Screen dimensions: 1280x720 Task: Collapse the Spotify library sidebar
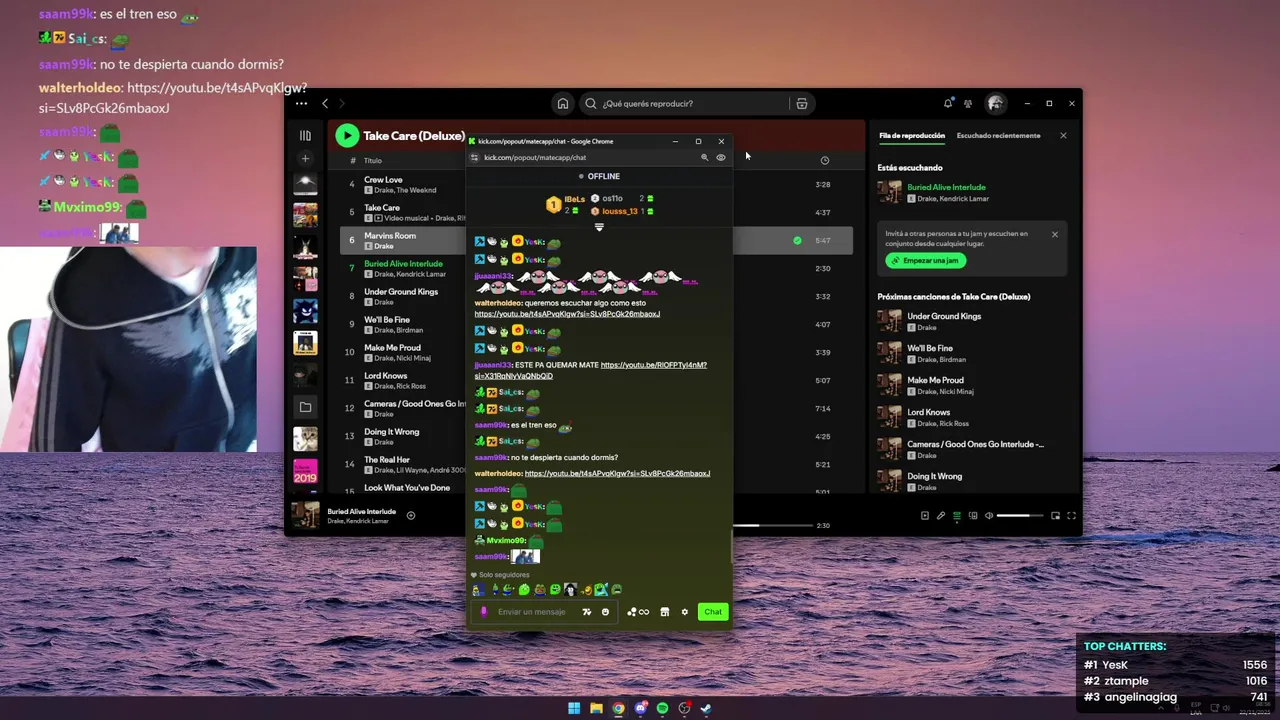coord(305,135)
